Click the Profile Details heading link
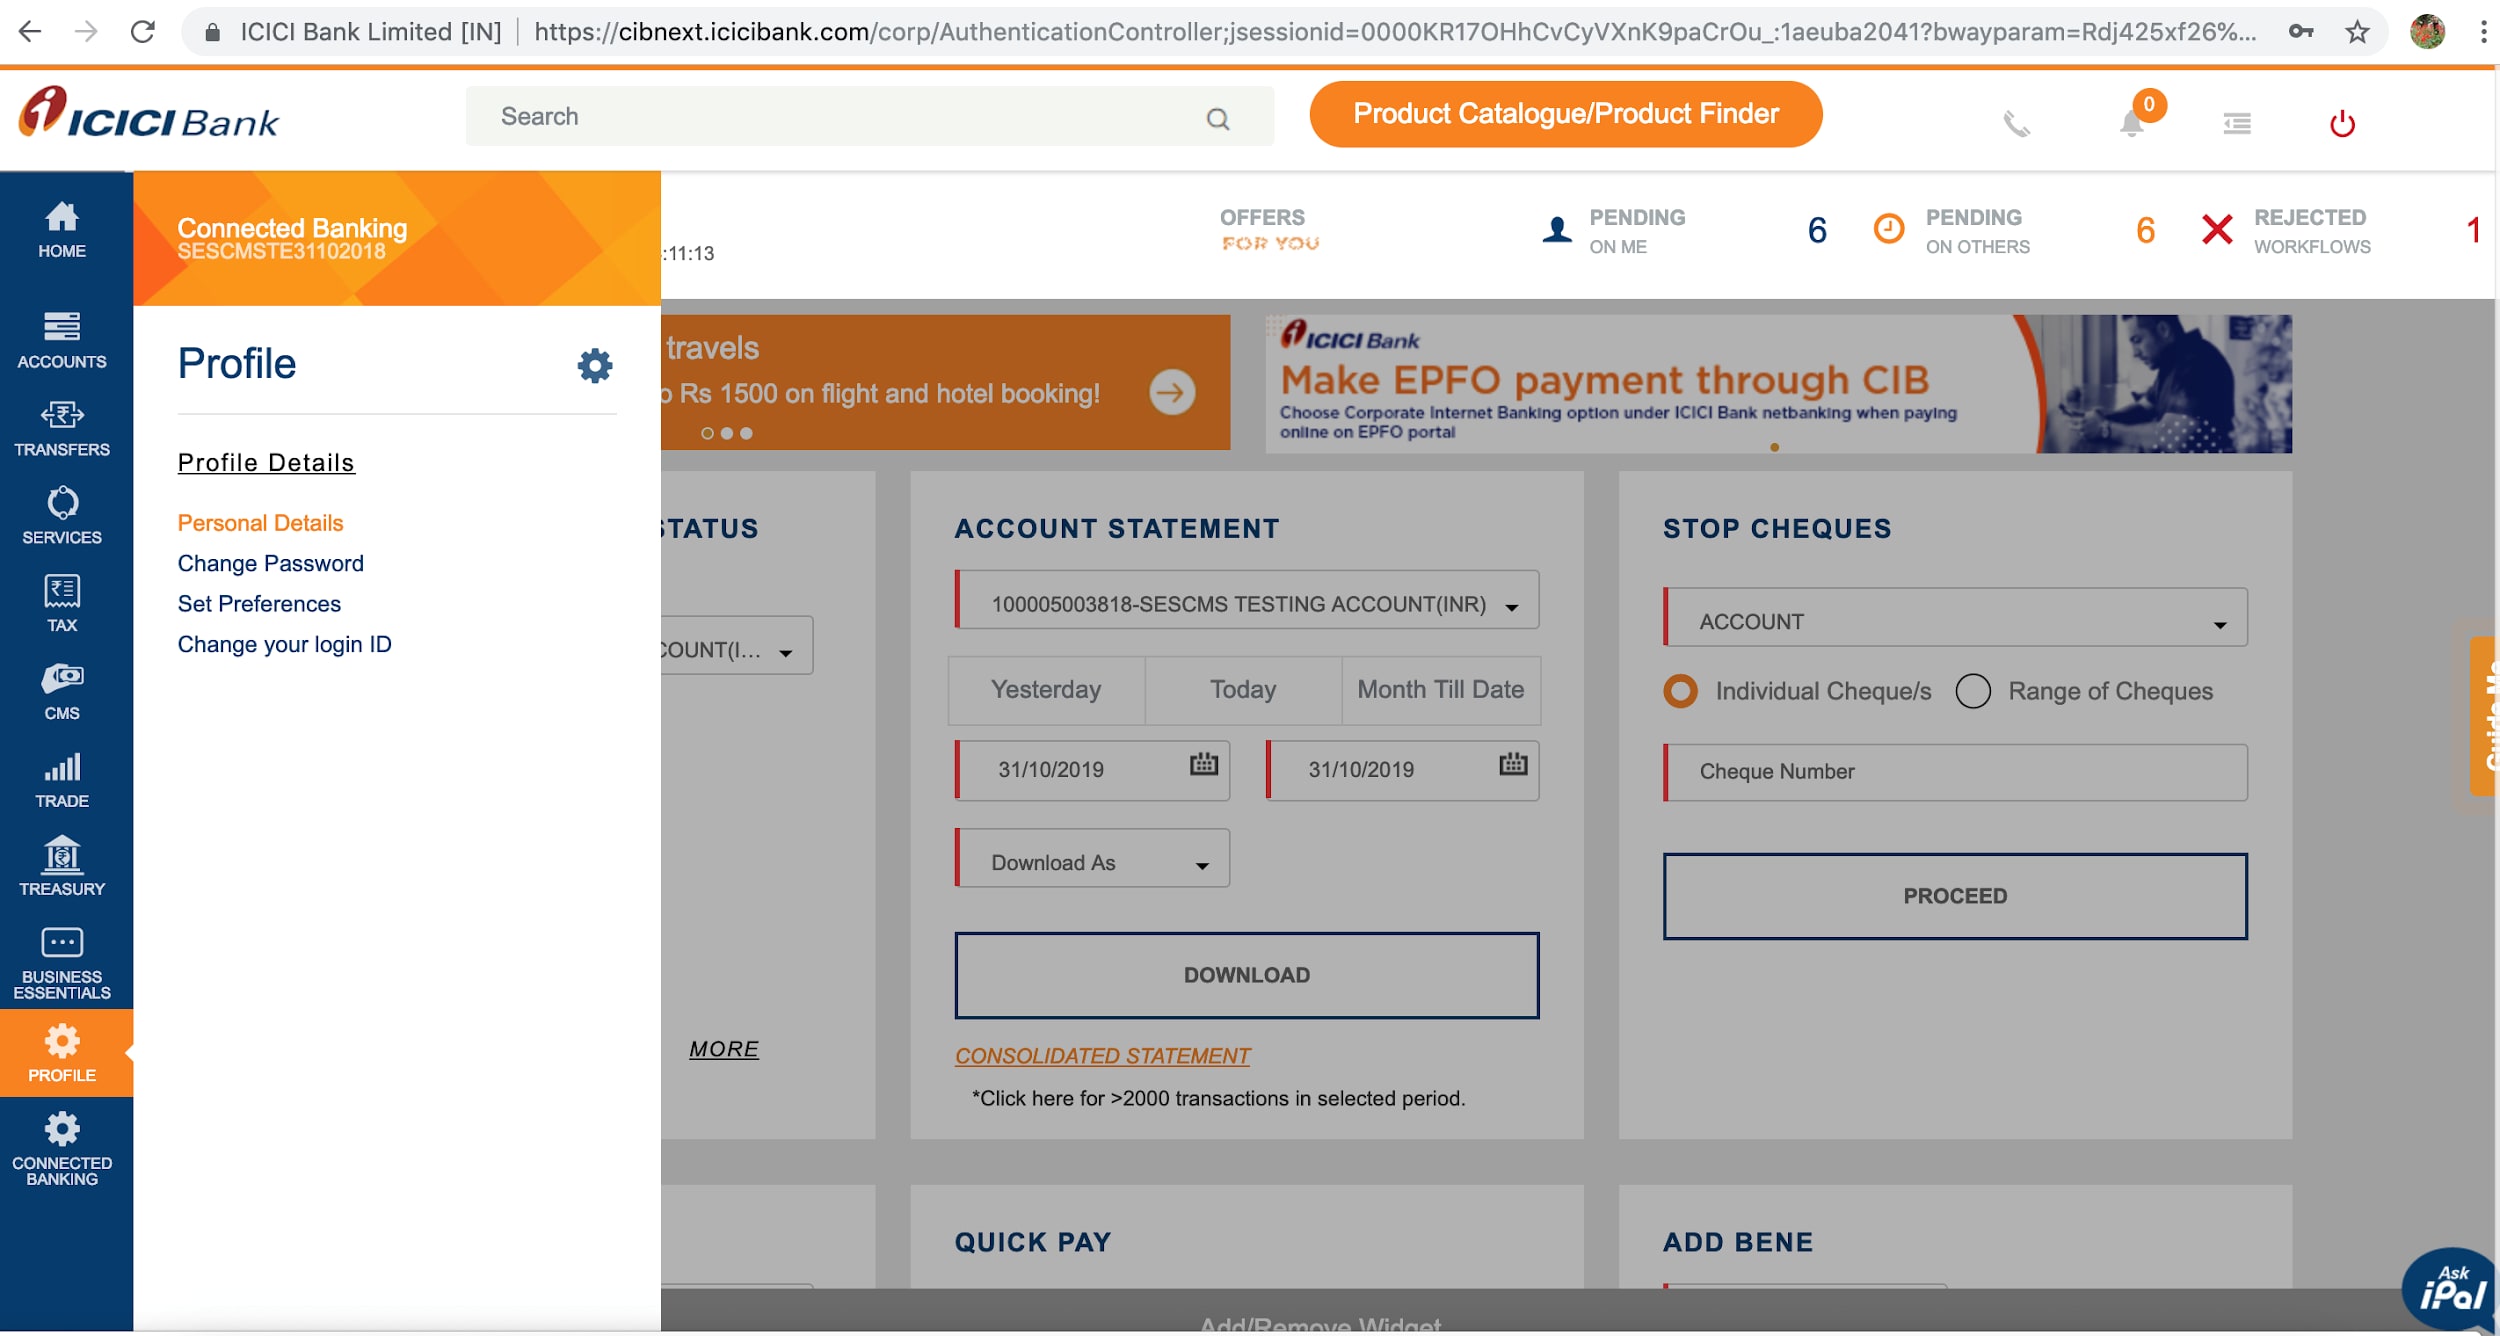 [266, 463]
